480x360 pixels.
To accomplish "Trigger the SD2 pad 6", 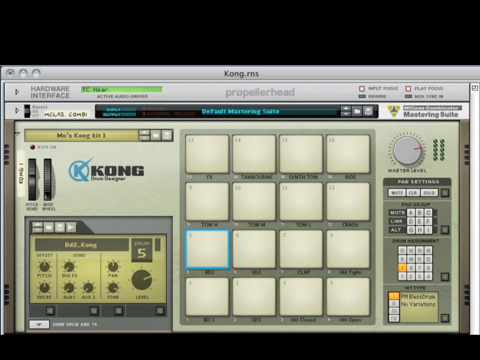I will pos(254,249).
